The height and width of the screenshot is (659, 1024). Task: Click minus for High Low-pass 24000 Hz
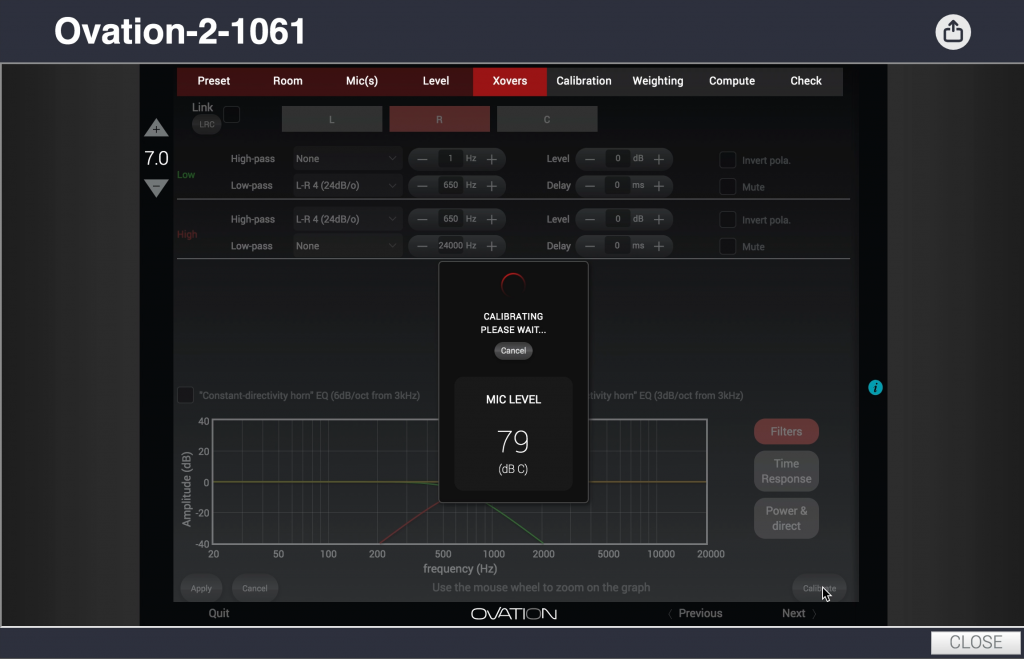(x=423, y=246)
